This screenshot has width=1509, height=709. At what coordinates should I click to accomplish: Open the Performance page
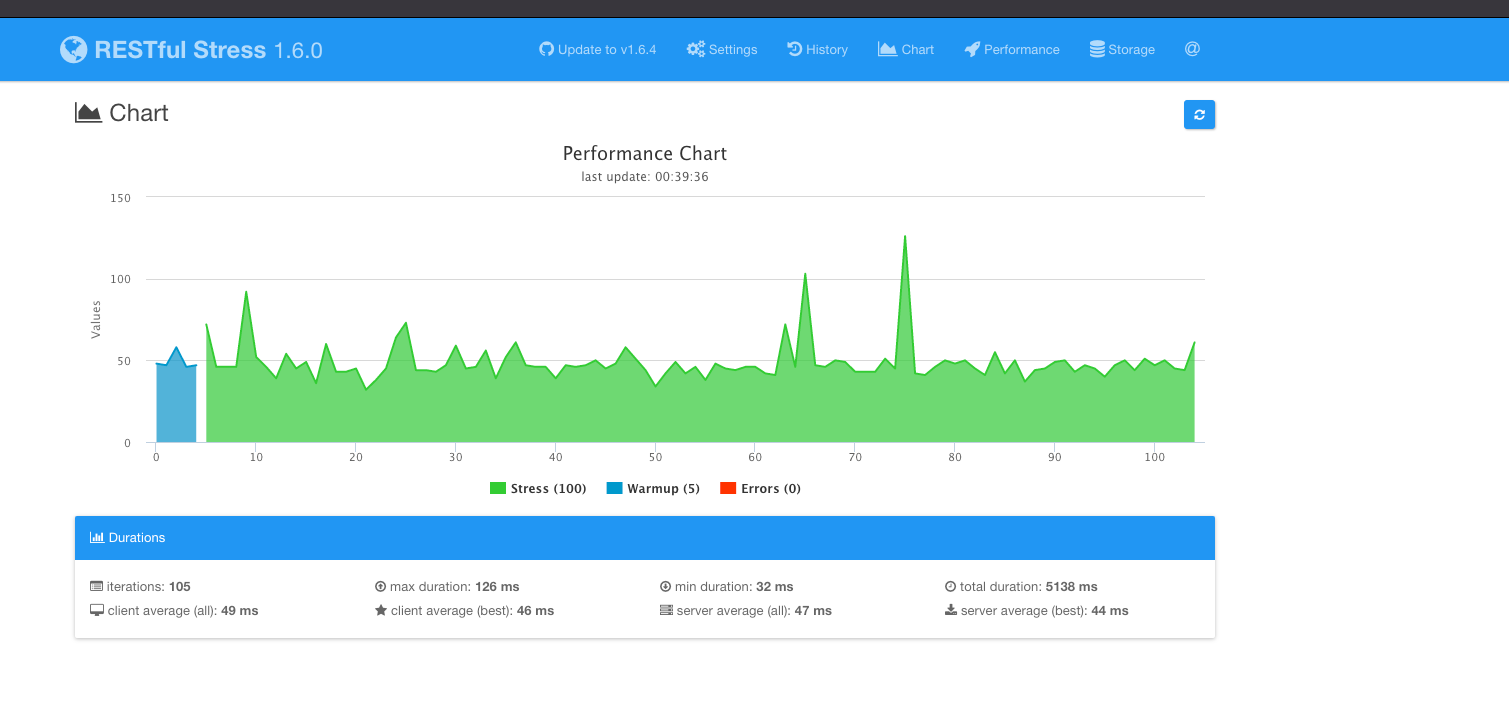(x=1012, y=49)
